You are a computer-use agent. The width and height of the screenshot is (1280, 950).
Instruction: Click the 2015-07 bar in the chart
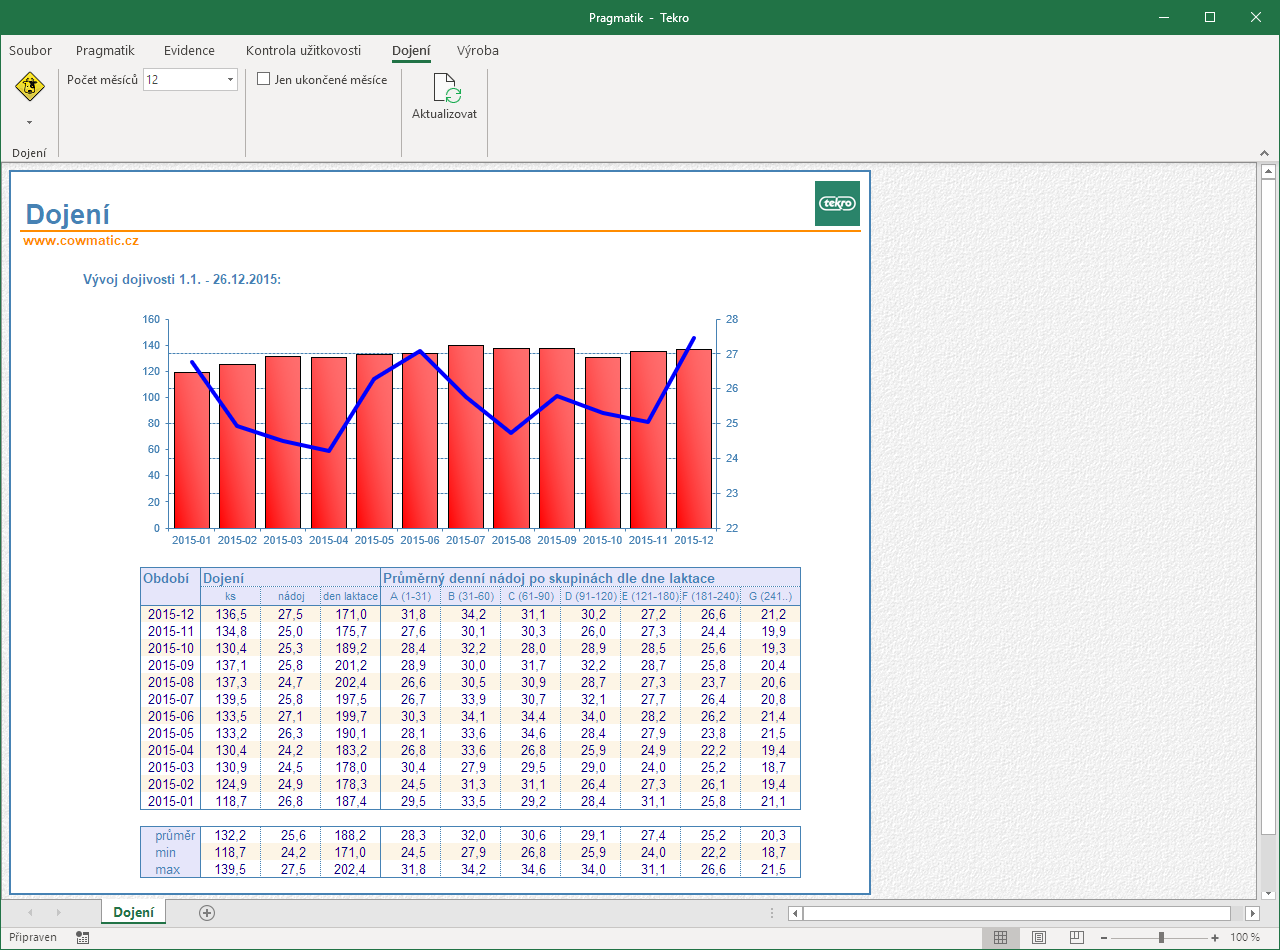pyautogui.click(x=466, y=436)
